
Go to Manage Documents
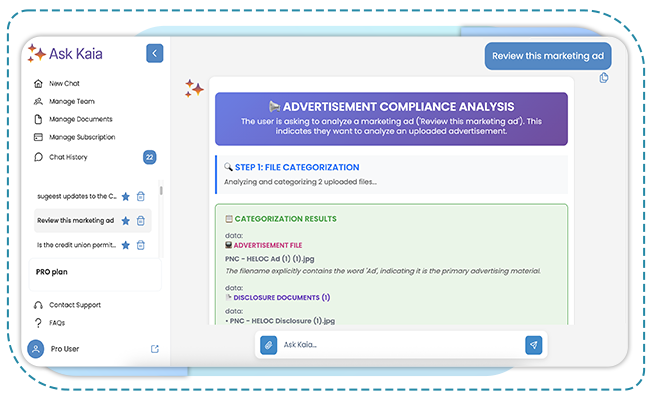pyautogui.click(x=81, y=119)
